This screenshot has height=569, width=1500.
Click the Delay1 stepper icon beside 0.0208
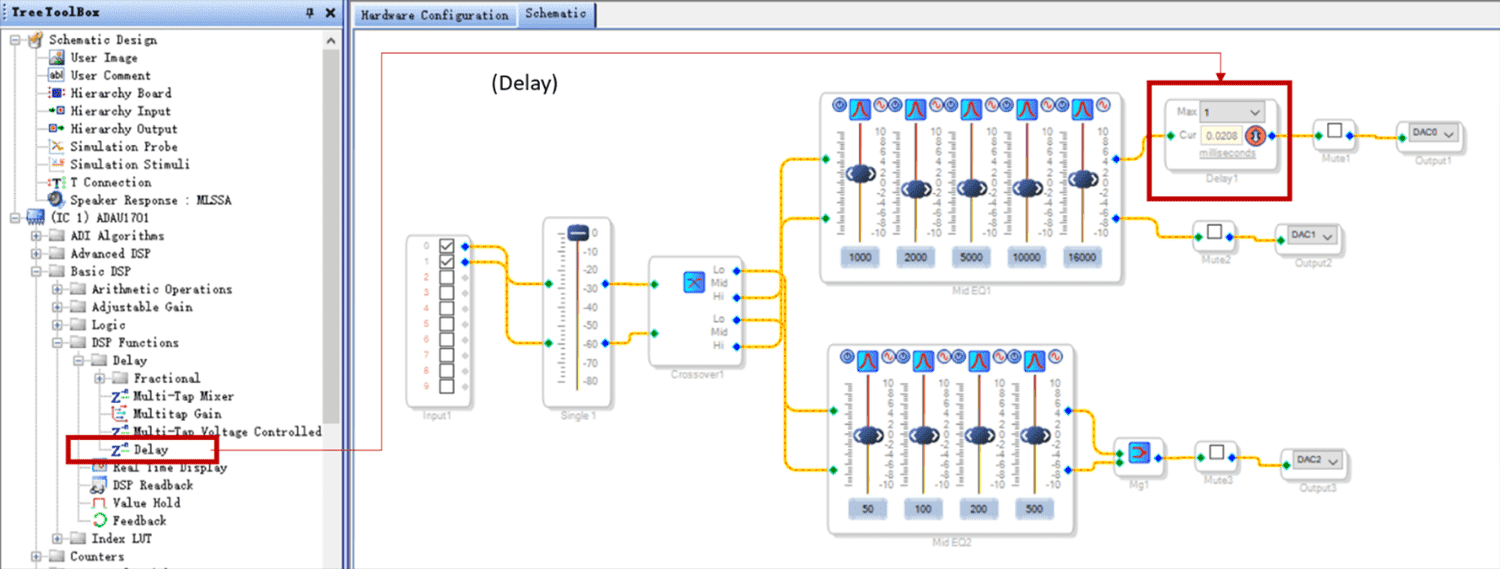1256,136
